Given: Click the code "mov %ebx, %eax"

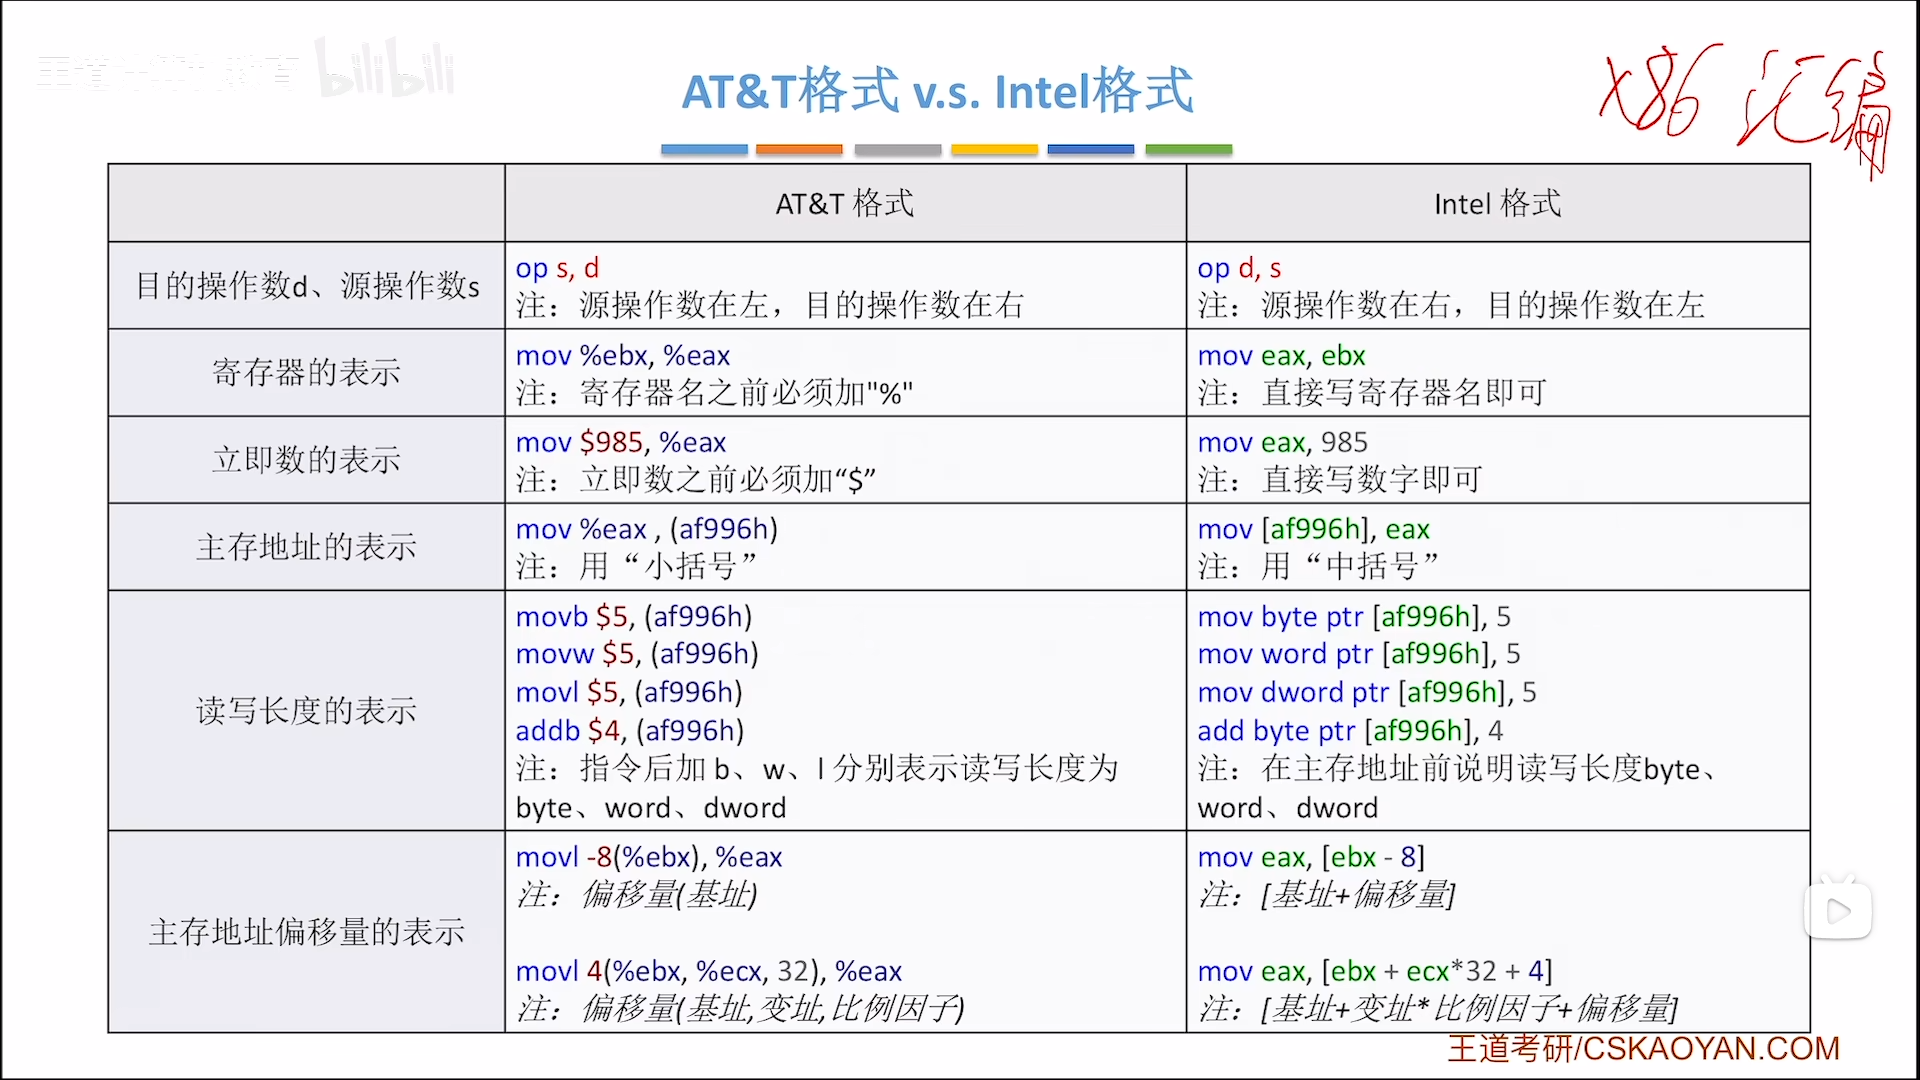Looking at the screenshot, I should point(623,355).
